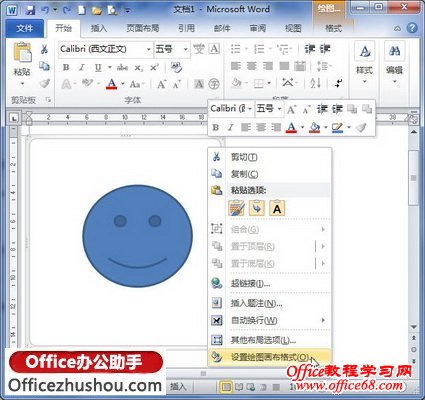The image size is (425, 400).
Task: Click the ribbon font color red A
Action: 112,84
